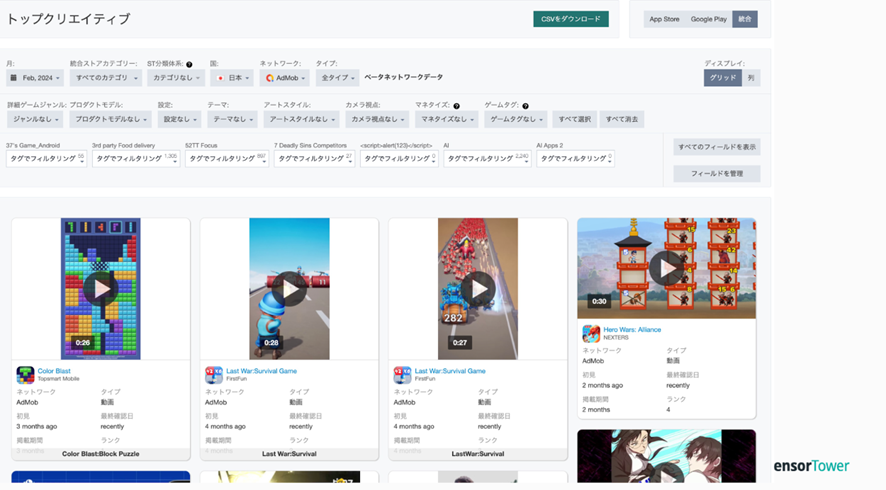Switch display to グリッド view
The image size is (886, 490).
(x=722, y=78)
